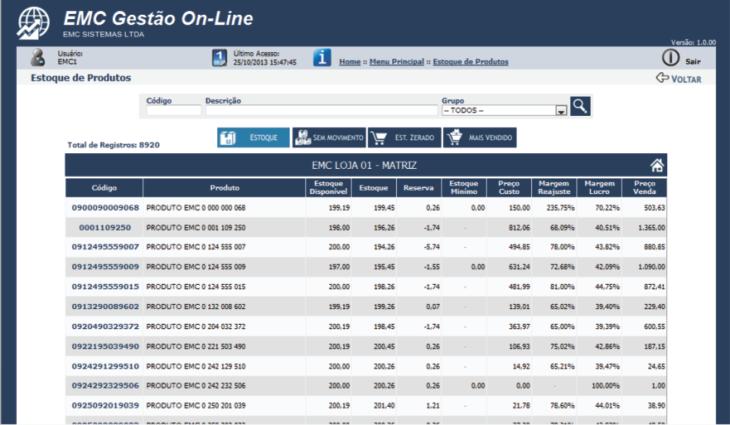
Task: Sort by Margem Reajuste column header
Action: (554, 188)
